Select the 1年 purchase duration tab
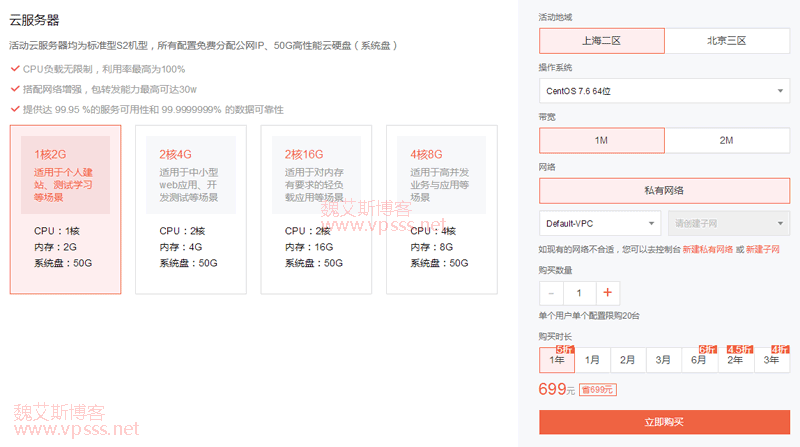 tap(557, 359)
